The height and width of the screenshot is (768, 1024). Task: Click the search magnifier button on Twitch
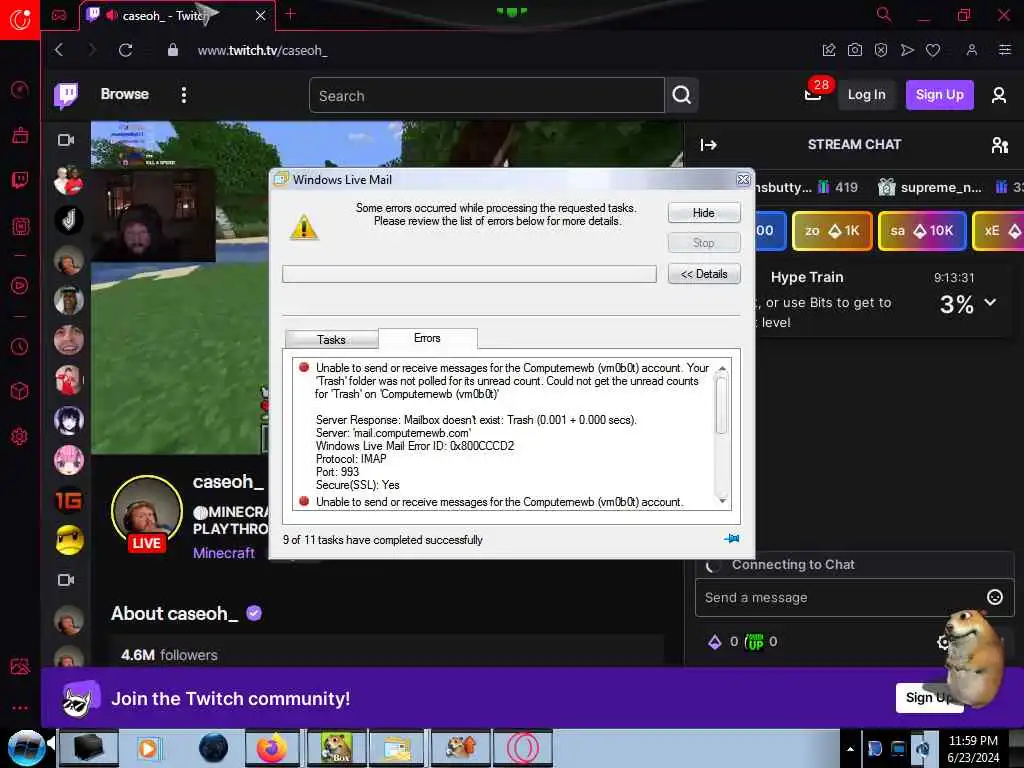pos(682,95)
